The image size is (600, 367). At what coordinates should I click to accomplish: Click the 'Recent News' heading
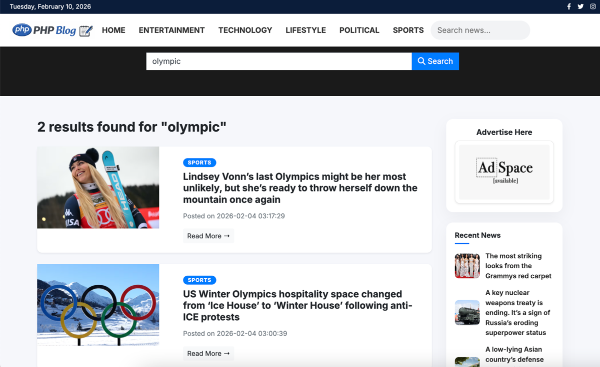[x=478, y=235]
